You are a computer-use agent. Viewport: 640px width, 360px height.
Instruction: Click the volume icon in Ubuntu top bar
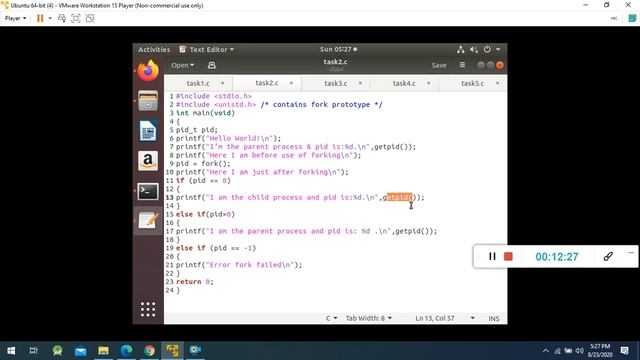click(x=473, y=49)
